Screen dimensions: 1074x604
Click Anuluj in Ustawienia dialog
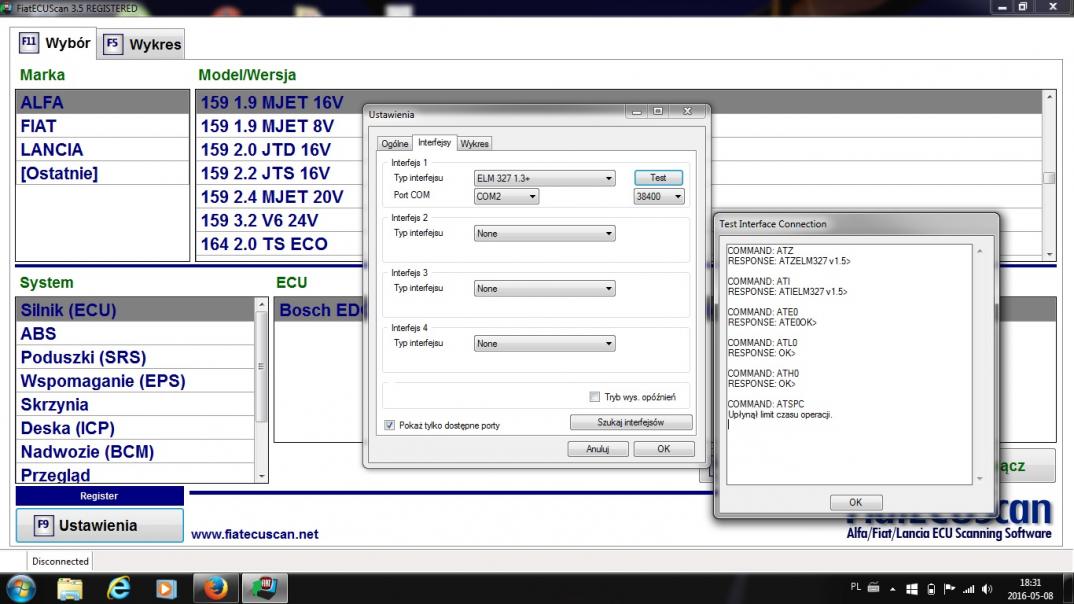click(598, 449)
